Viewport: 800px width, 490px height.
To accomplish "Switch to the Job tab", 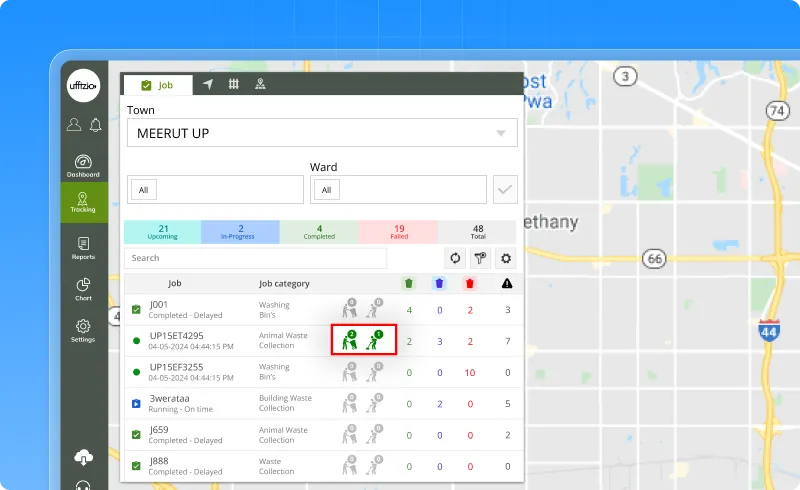I will tap(157, 86).
